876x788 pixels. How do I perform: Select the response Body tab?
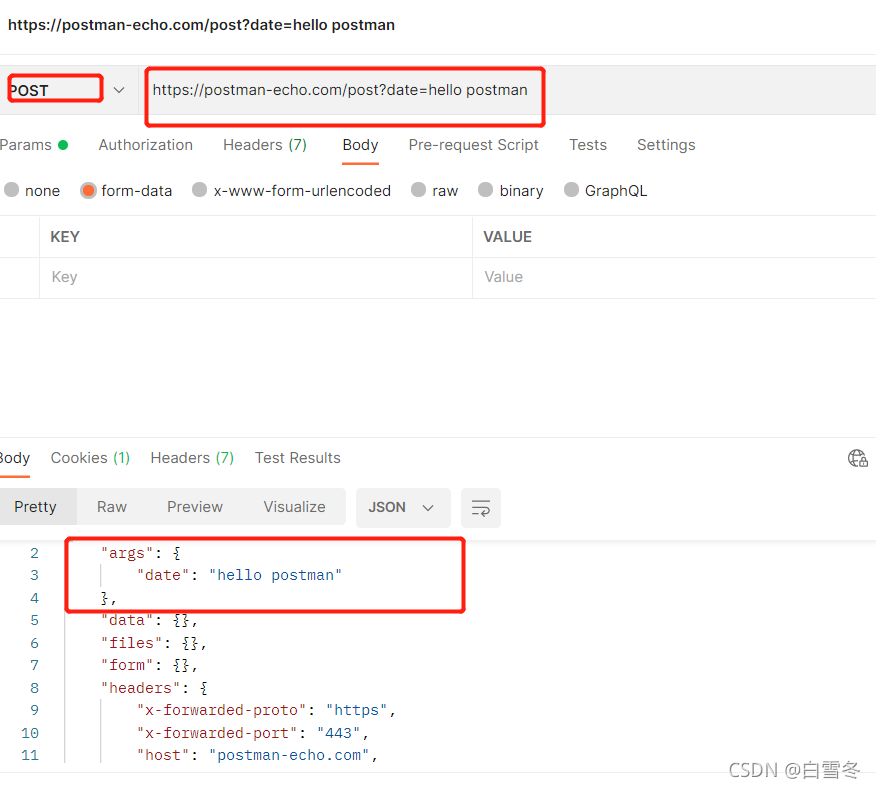click(15, 458)
